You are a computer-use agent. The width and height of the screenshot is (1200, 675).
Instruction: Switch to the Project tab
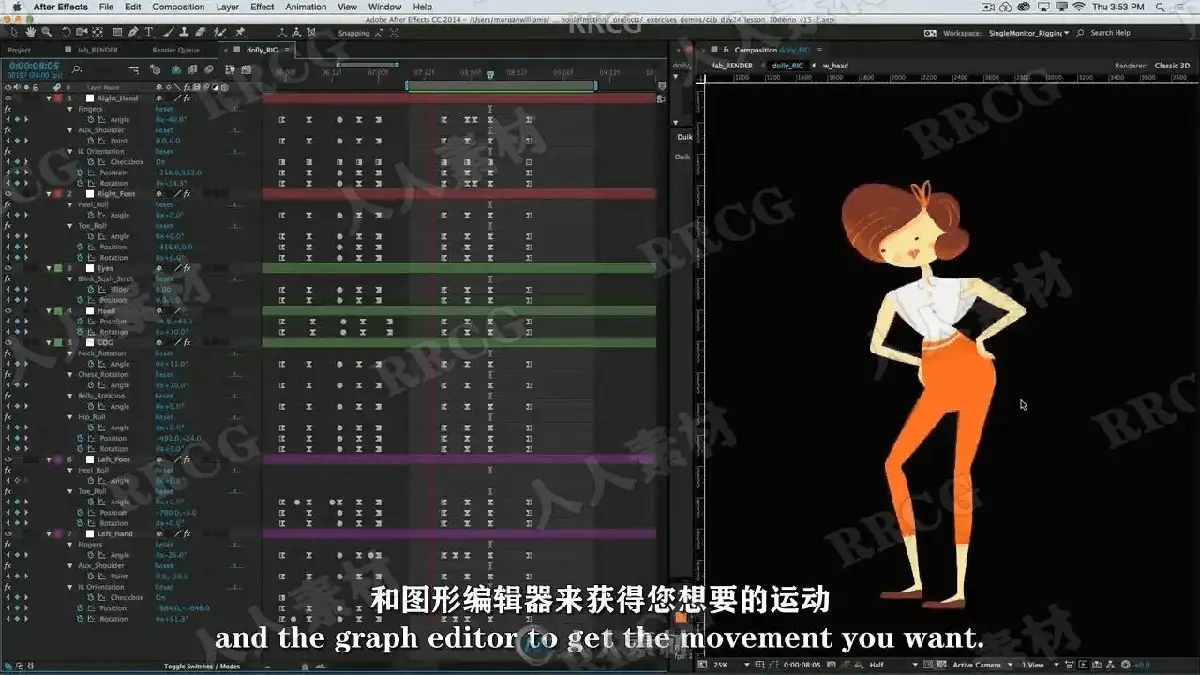(x=19, y=50)
